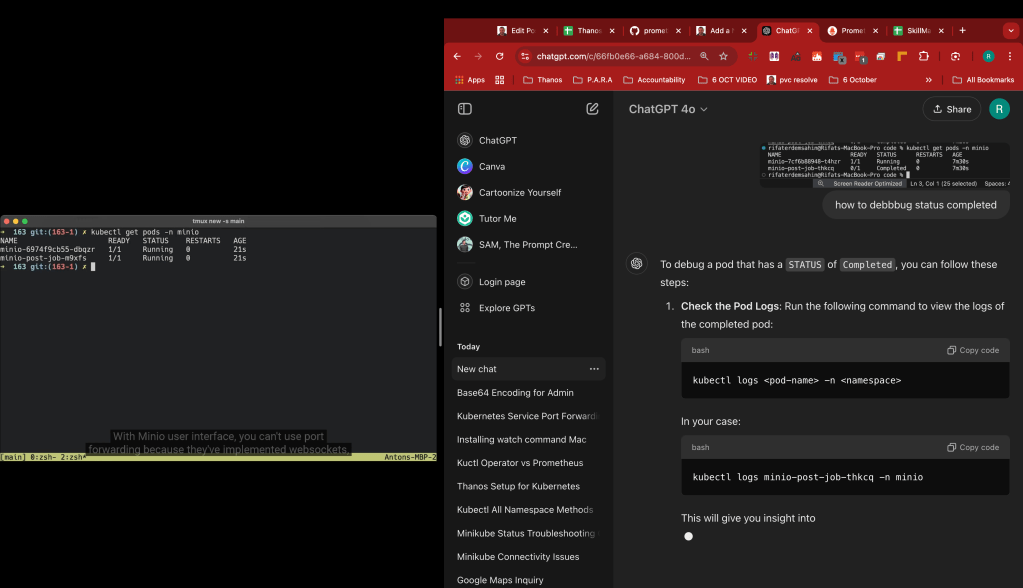Open Base64 Encoding for Admin chat
The image size is (1023, 588).
point(528,393)
